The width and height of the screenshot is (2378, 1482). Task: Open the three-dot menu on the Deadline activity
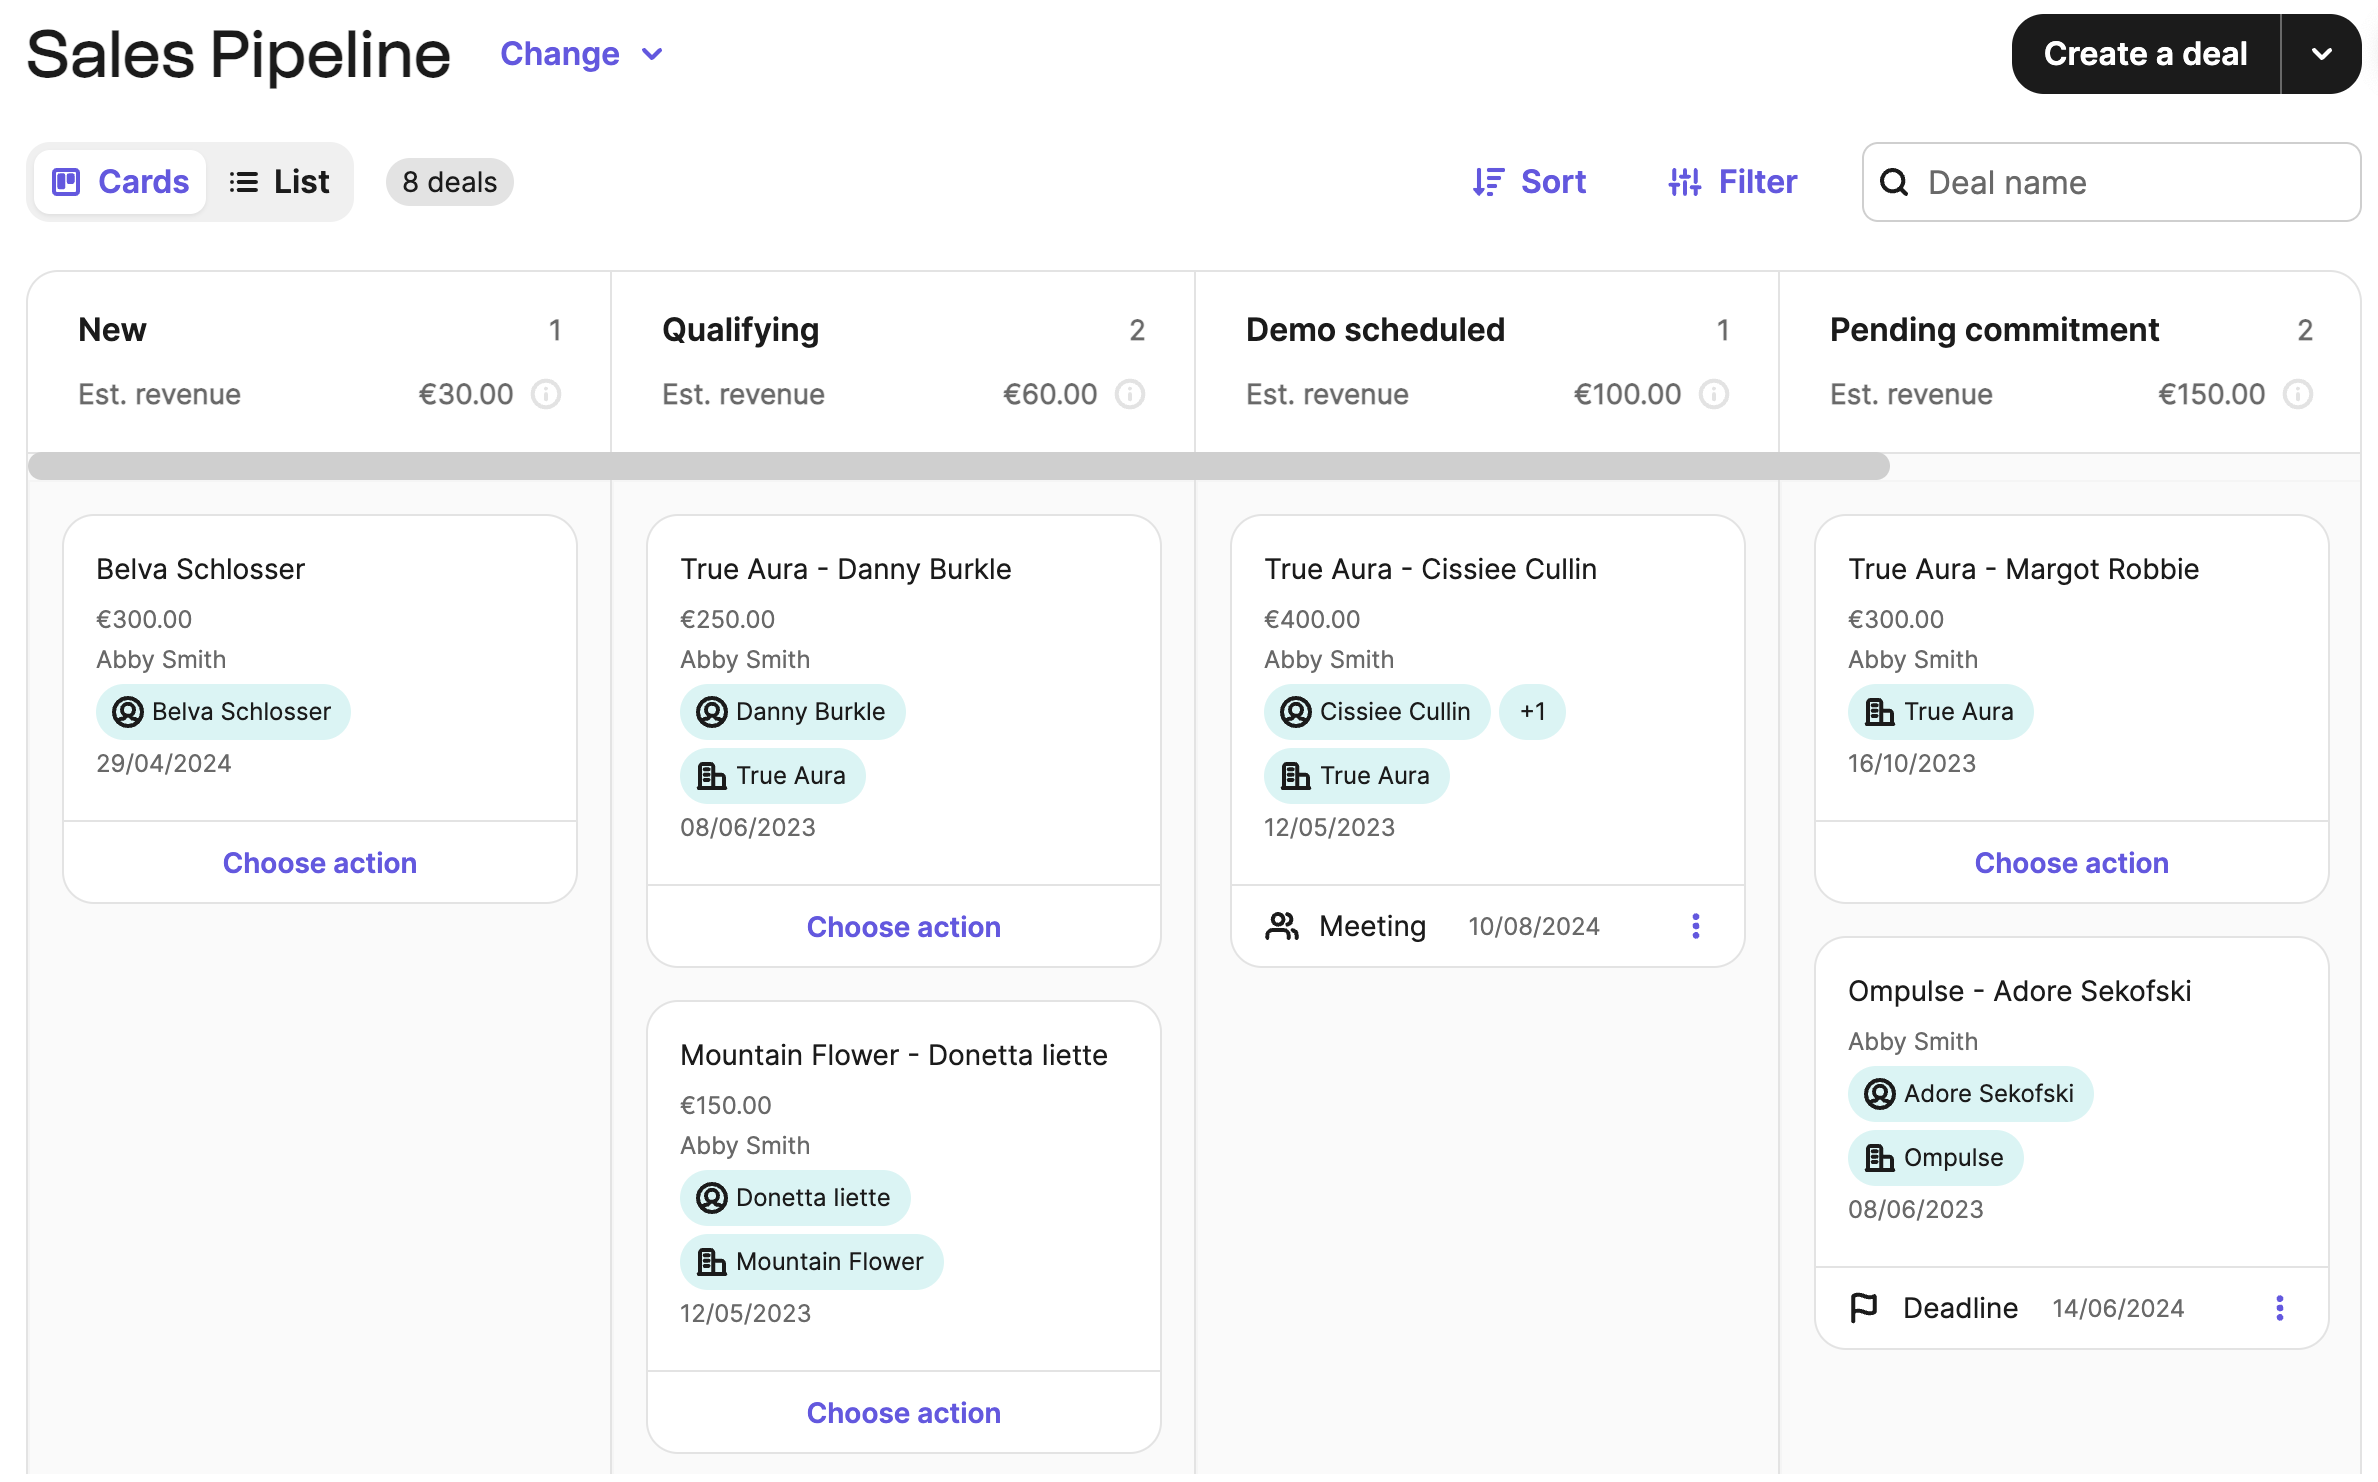click(x=2280, y=1308)
